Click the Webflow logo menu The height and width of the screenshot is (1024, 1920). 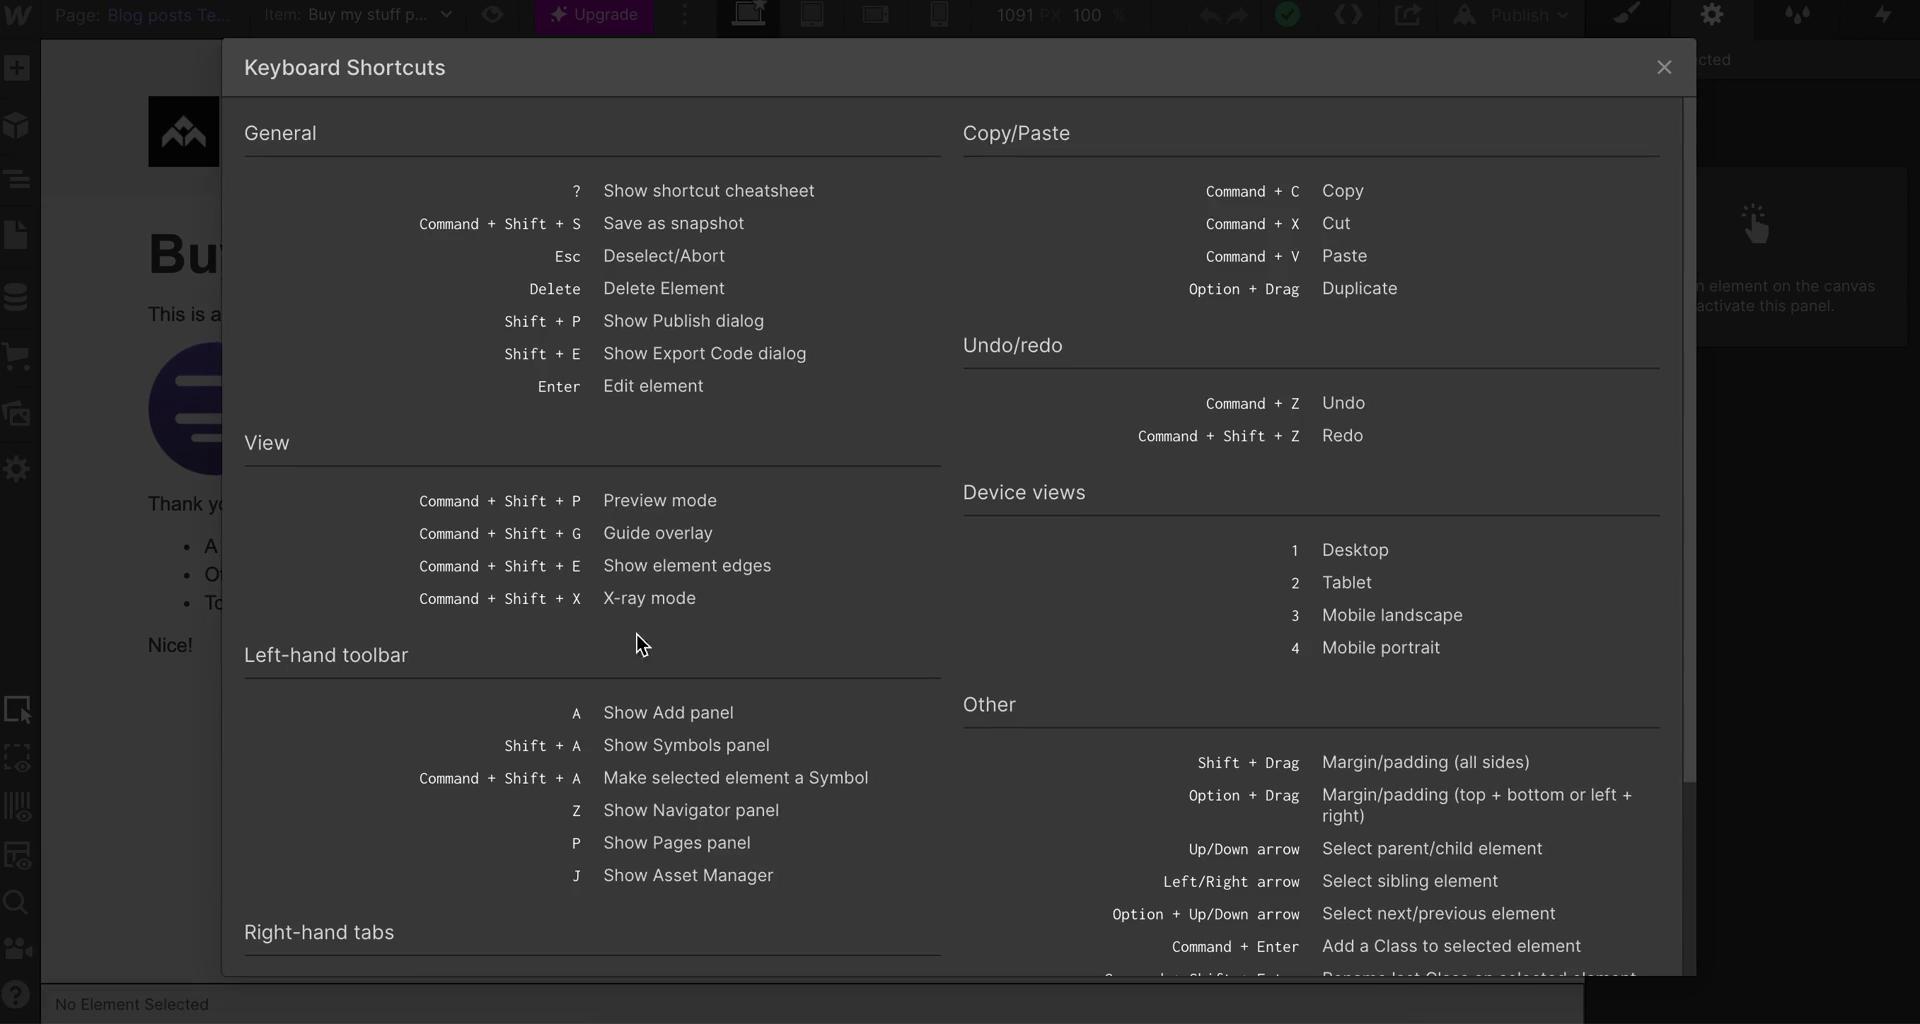[x=19, y=15]
